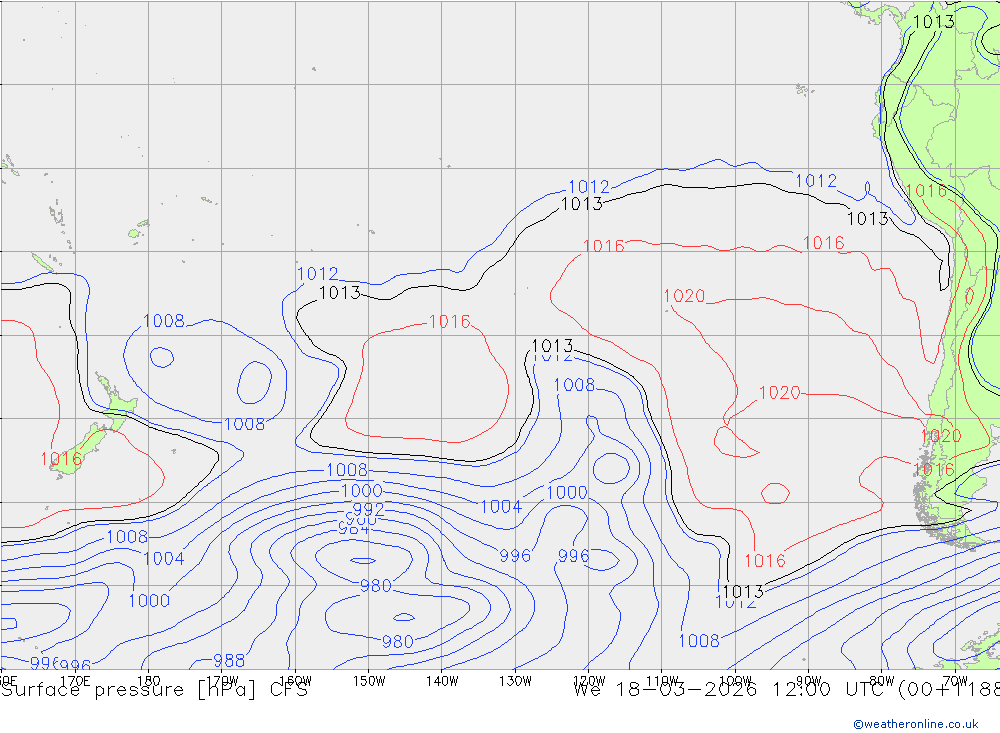Viewport: 1000px width, 733px height.
Task: Click the 1013 label over northern South America
Action: pyautogui.click(x=934, y=22)
